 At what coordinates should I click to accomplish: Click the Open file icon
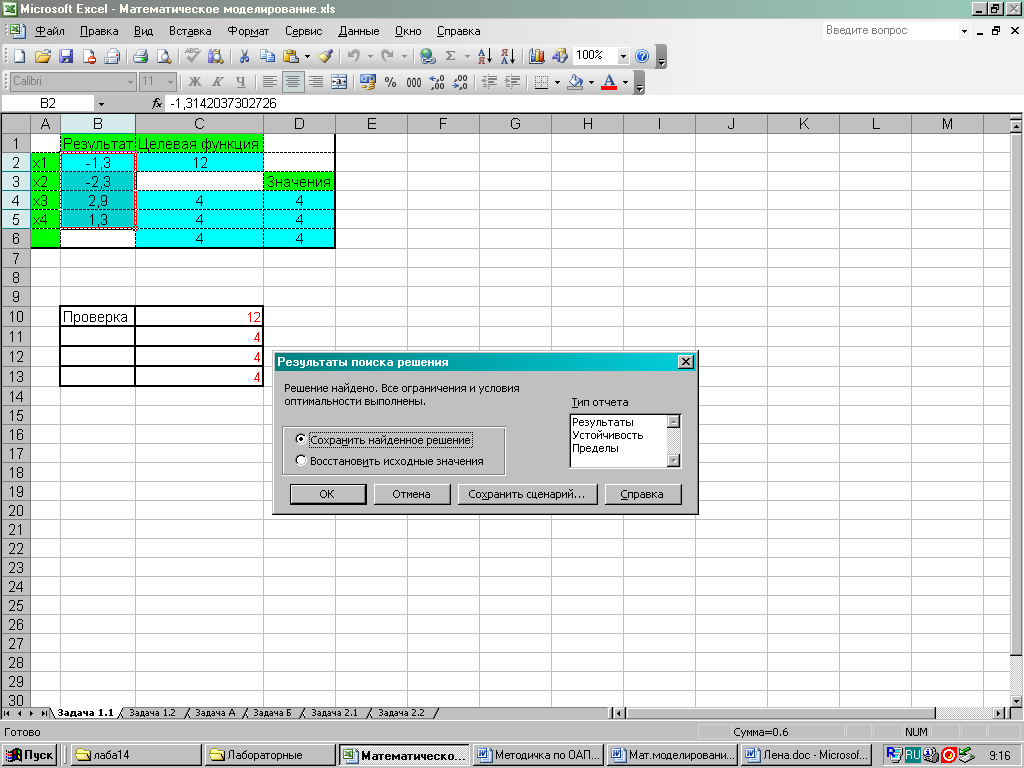point(42,56)
